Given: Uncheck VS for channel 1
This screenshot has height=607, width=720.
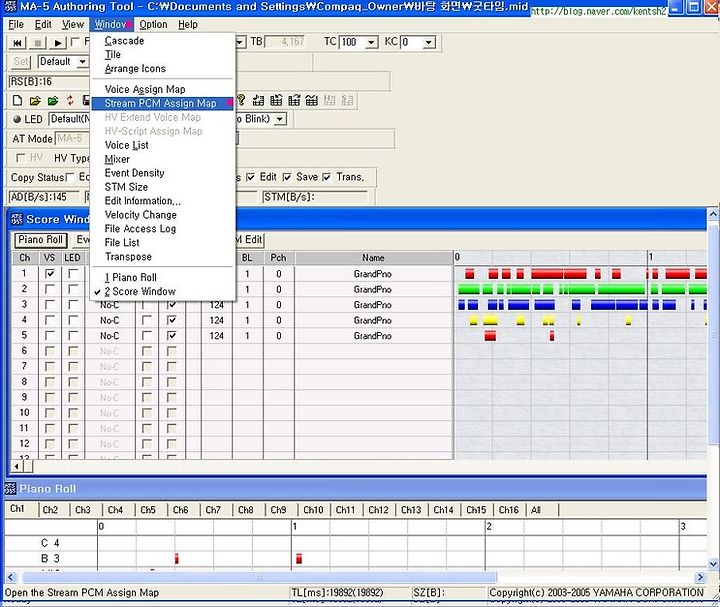Looking at the screenshot, I should coord(50,274).
